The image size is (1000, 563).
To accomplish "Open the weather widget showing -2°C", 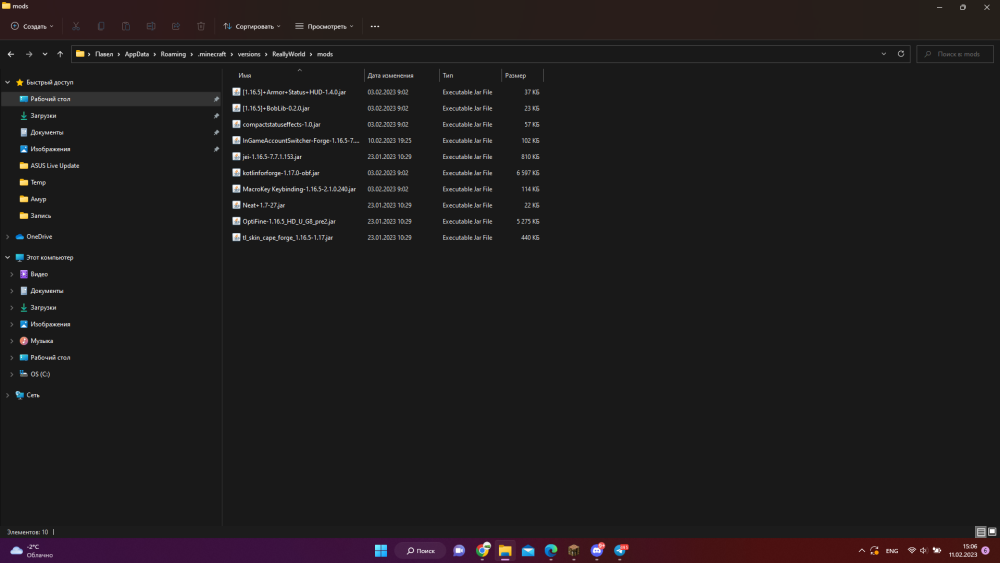I will click(x=32, y=551).
